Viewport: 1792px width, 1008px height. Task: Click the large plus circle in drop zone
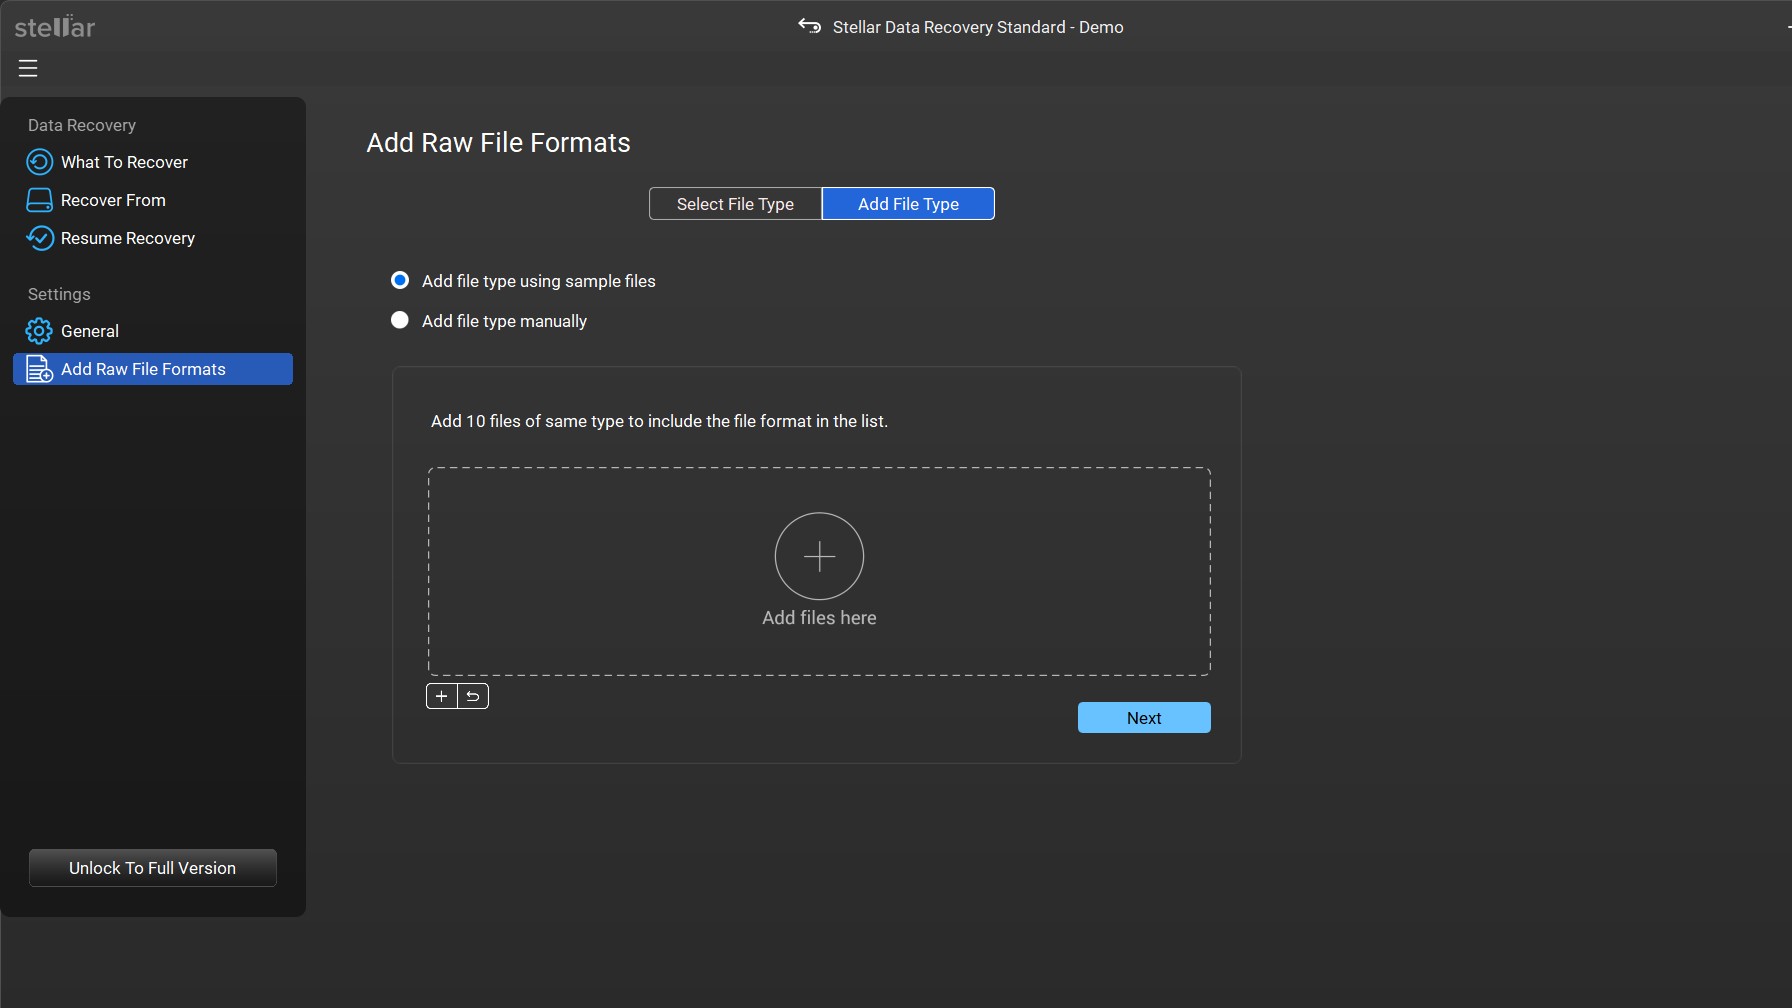819,556
